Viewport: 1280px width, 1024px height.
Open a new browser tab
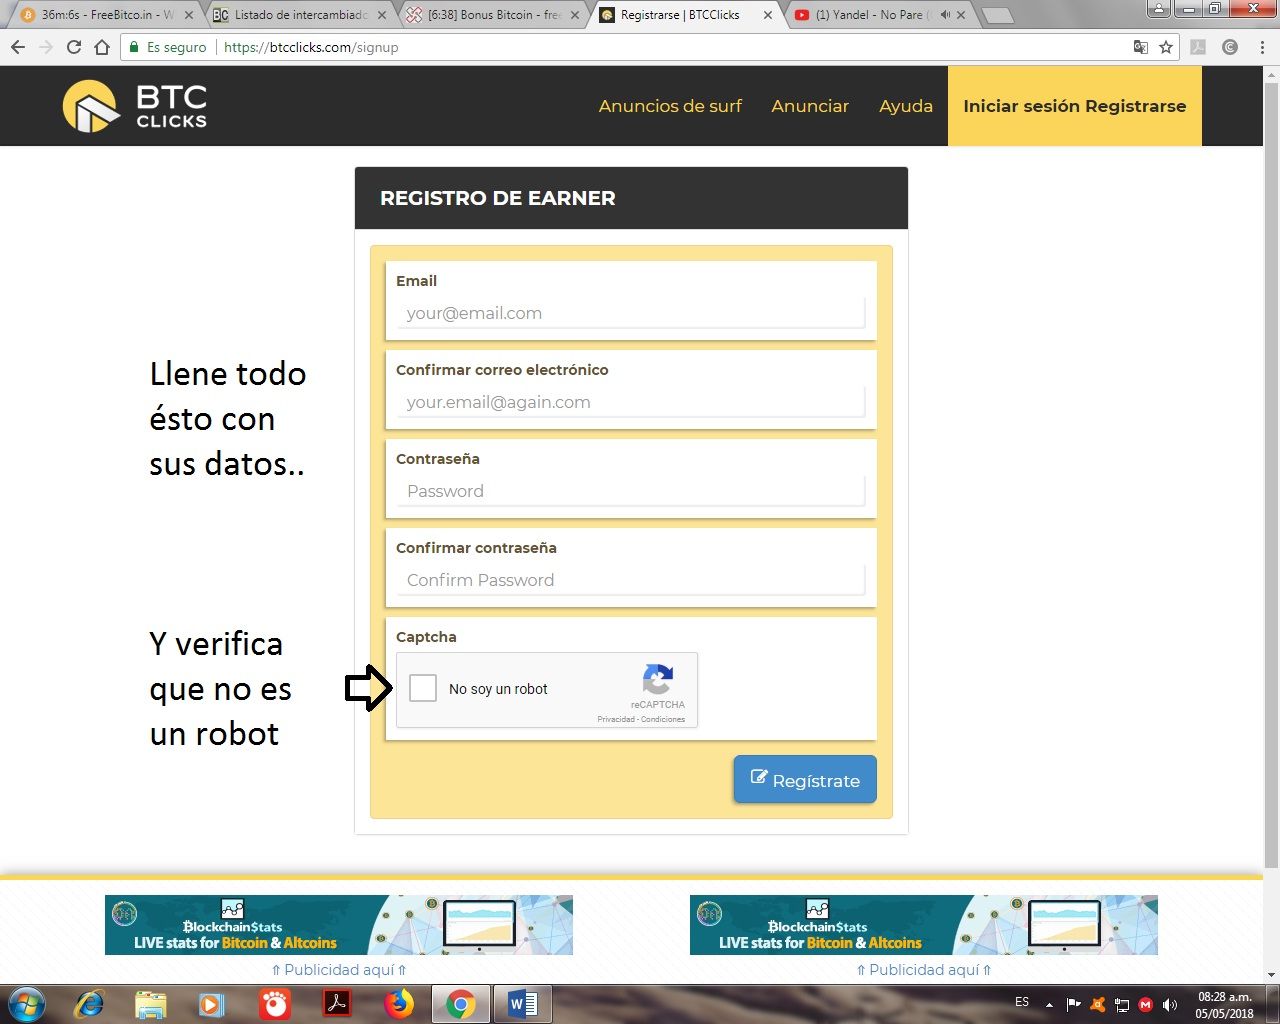997,16
